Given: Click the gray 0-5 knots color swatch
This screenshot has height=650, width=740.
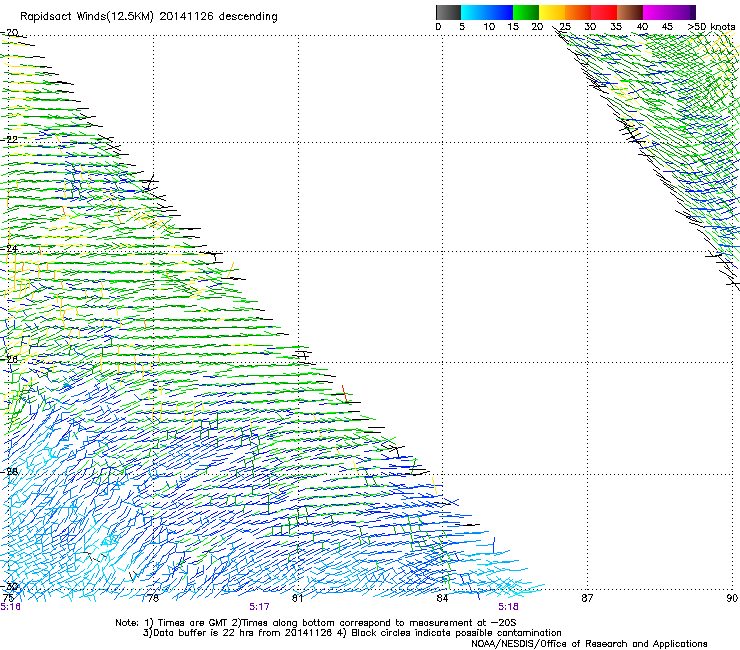Looking at the screenshot, I should (x=448, y=12).
